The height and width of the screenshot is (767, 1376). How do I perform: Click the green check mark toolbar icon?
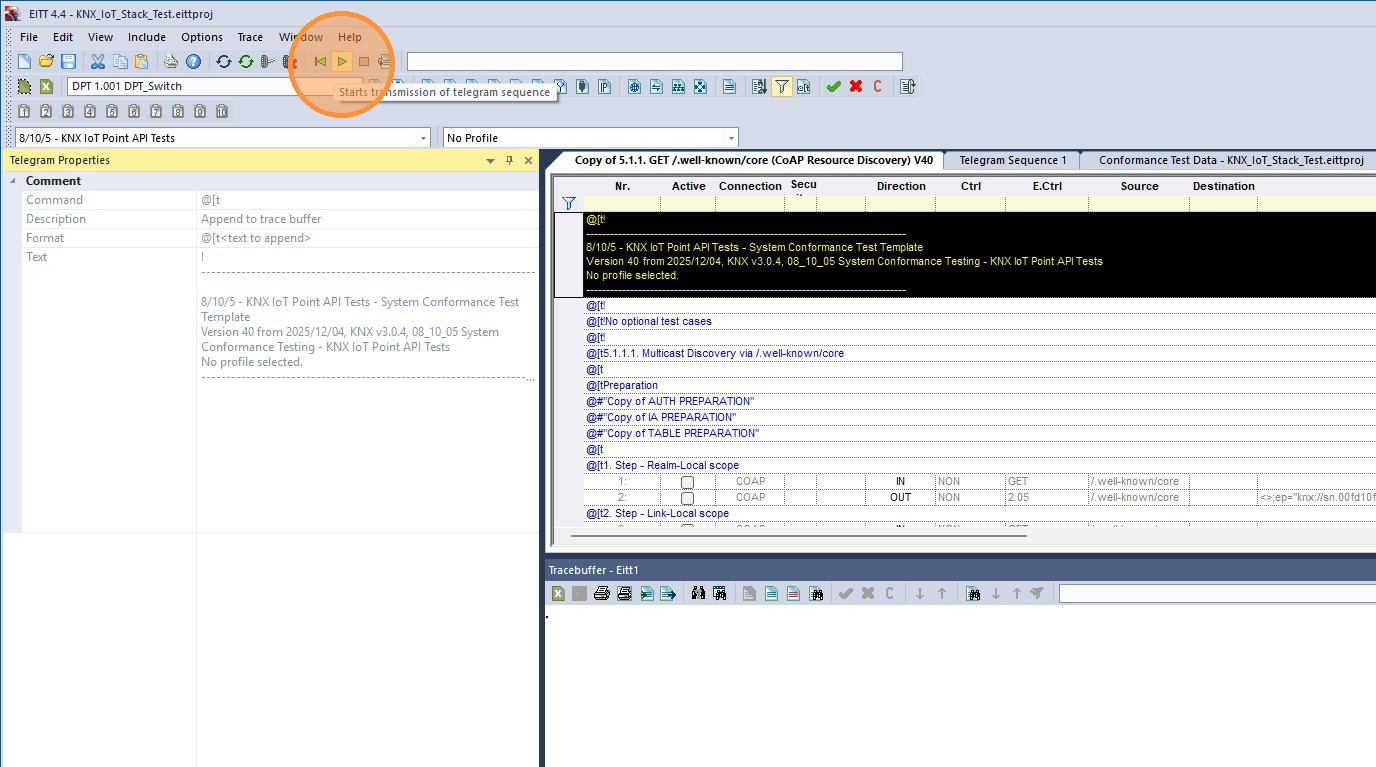click(833, 87)
